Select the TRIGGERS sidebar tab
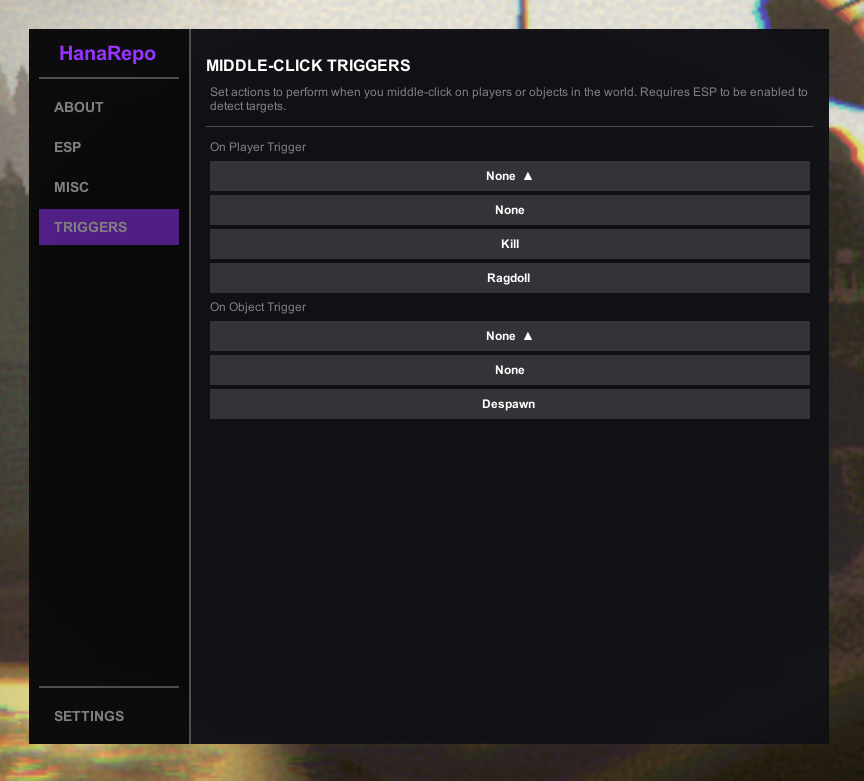The width and height of the screenshot is (864, 781). [109, 227]
